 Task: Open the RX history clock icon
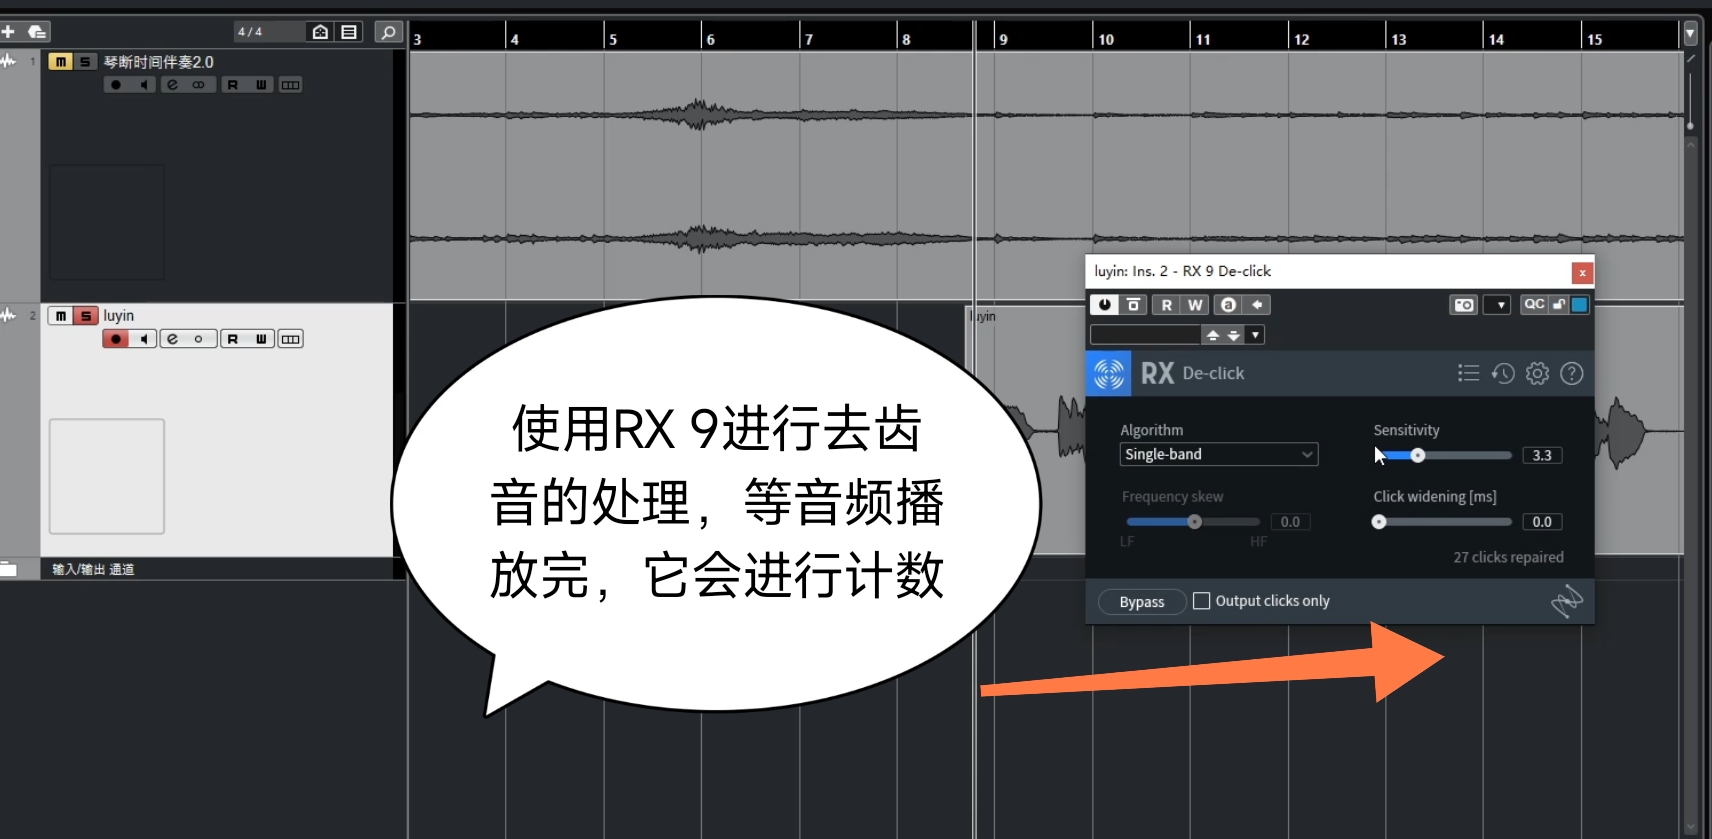1503,373
